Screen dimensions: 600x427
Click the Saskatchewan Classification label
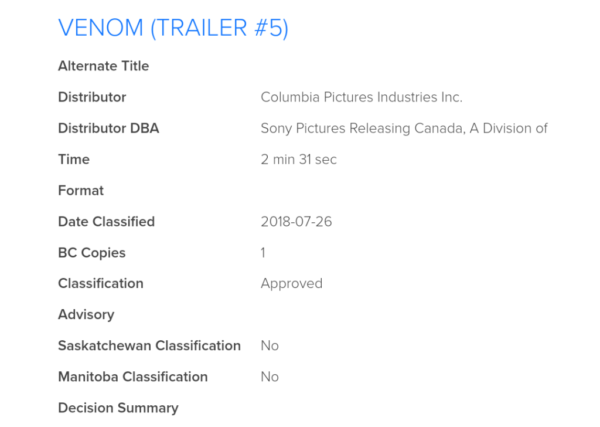tap(149, 346)
